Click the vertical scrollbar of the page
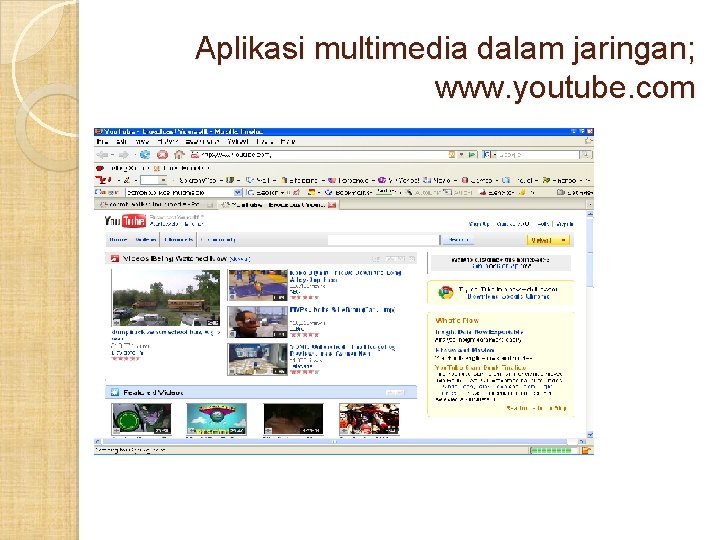Image resolution: width=720 pixels, height=540 pixels. [590, 324]
